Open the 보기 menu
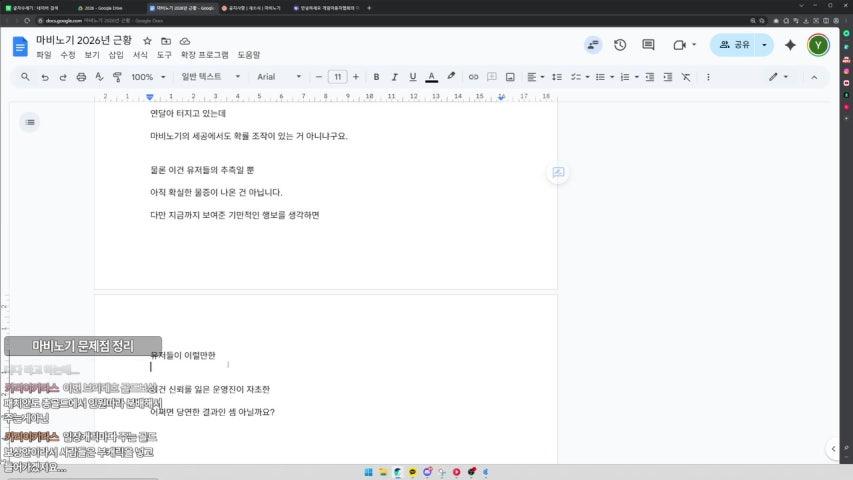The width and height of the screenshot is (853, 480). tap(92, 55)
